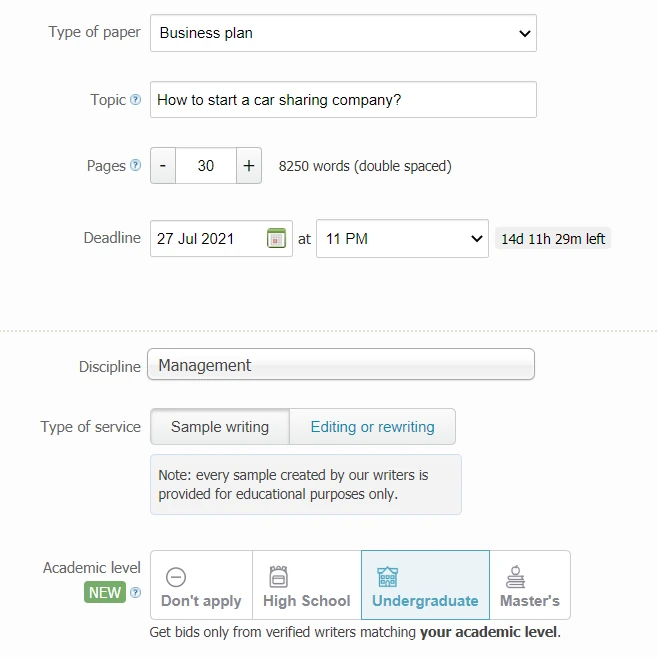This screenshot has width=658, height=657.
Task: Click the High School backpack icon
Action: tap(279, 577)
